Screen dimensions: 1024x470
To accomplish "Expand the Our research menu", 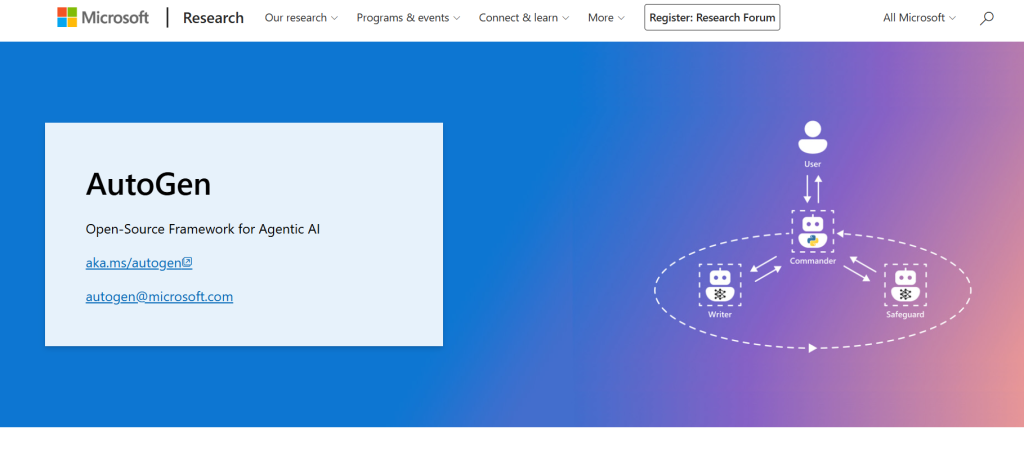I will tap(301, 18).
